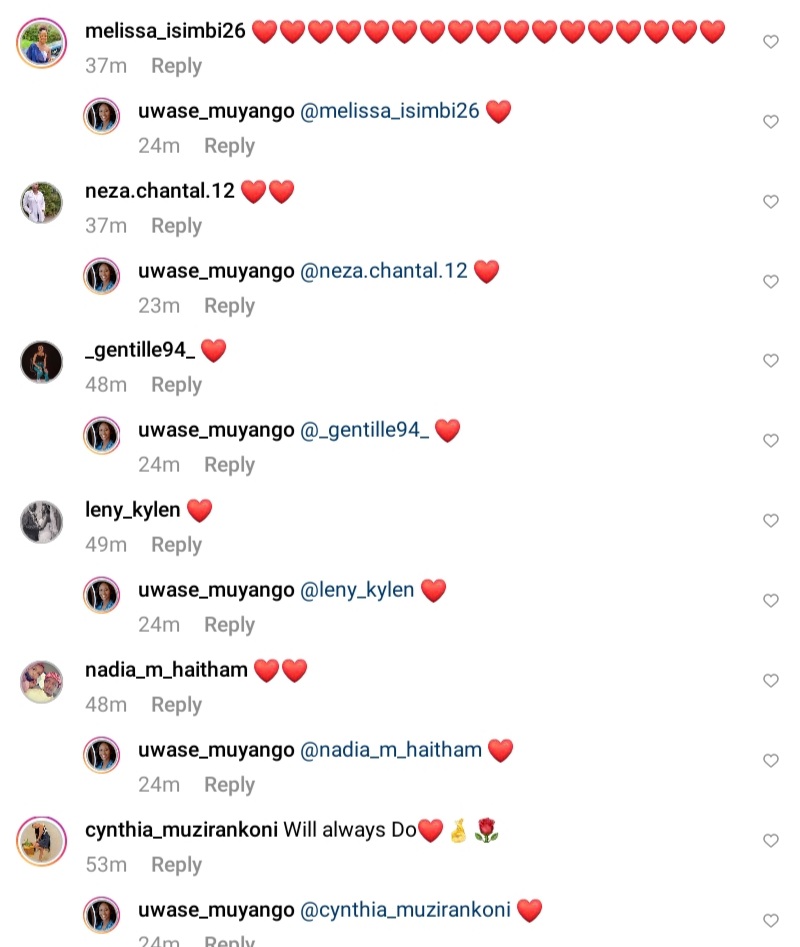Like neza.chantal.12's comment
The width and height of the screenshot is (800, 947).
click(x=770, y=201)
